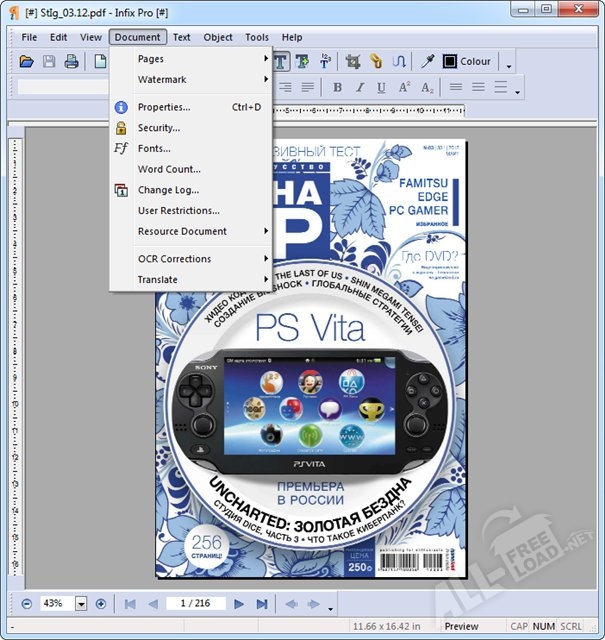
Task: Choose Word Count from Document menu
Action: pyautogui.click(x=169, y=169)
